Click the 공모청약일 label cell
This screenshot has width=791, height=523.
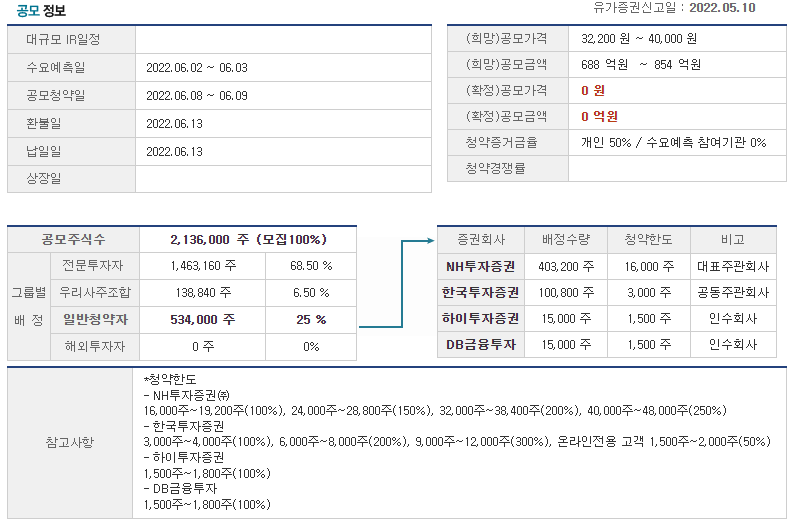point(72,96)
